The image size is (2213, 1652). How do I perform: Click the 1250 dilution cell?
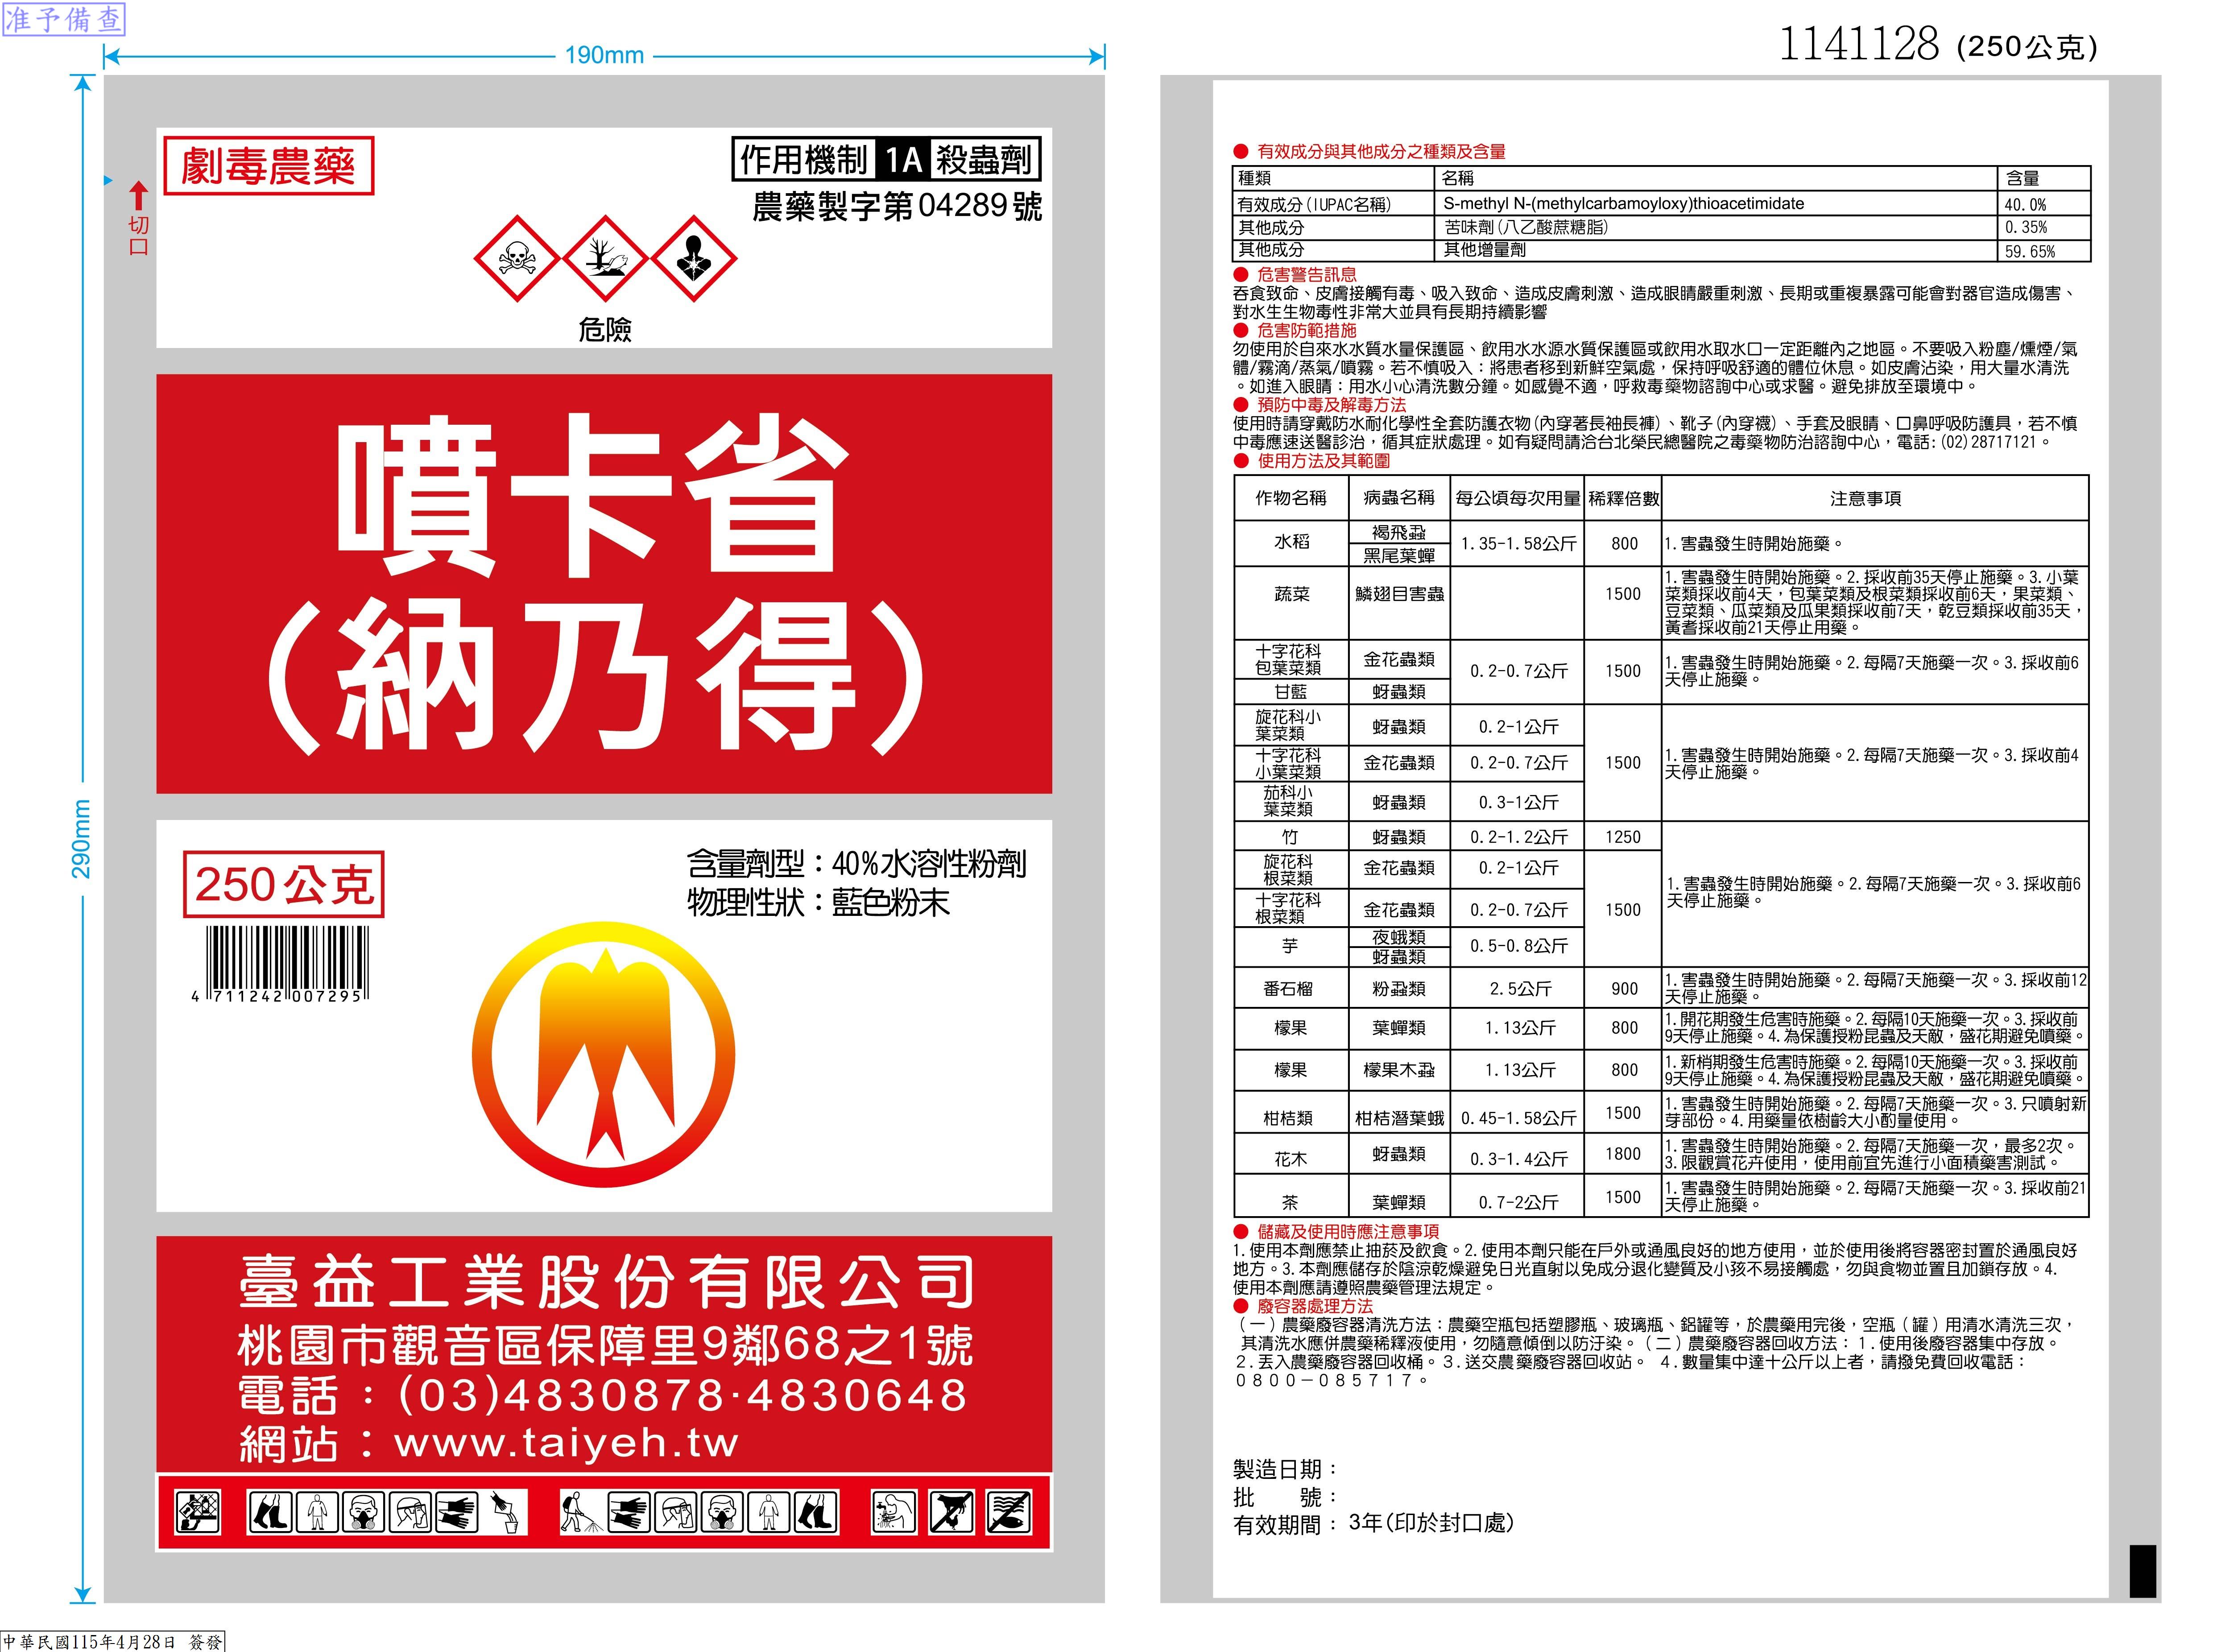[x=1623, y=837]
